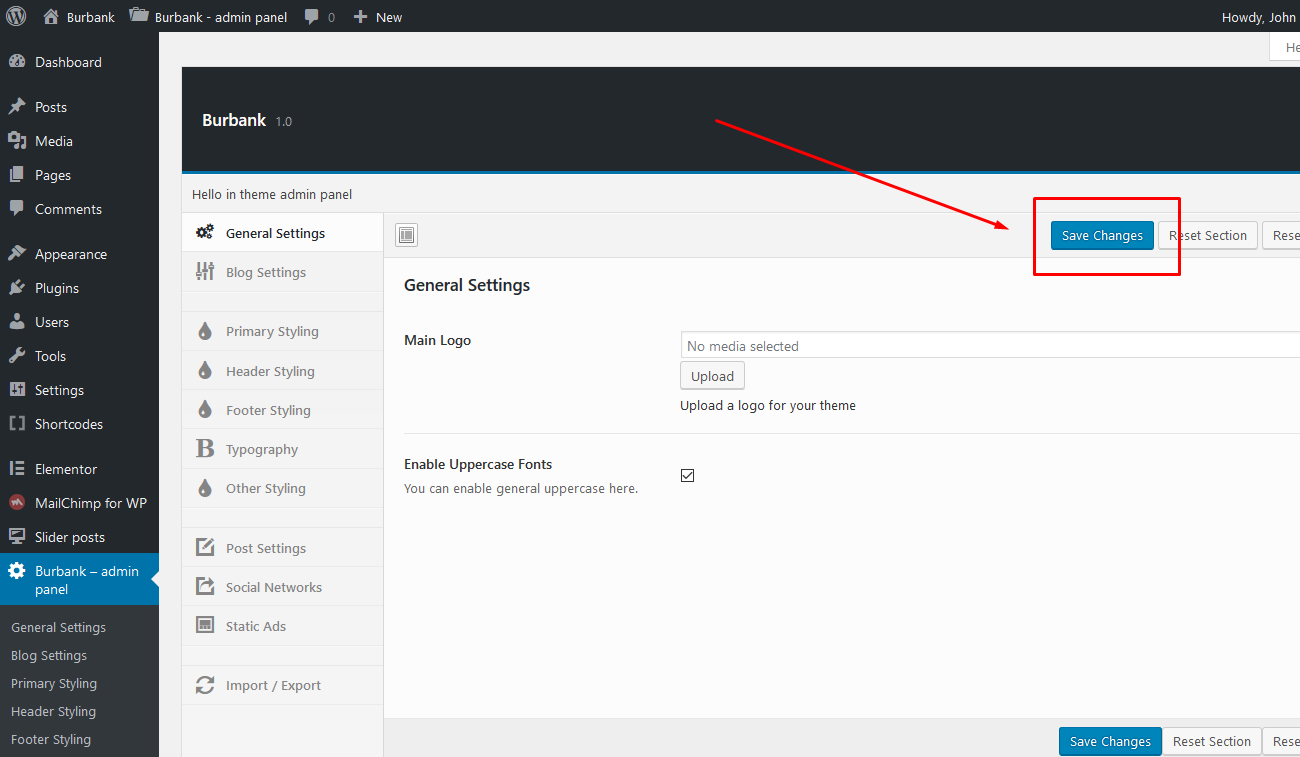Screen dimensions: 1300x757
Task: Open Import / Export section
Action: (x=273, y=685)
